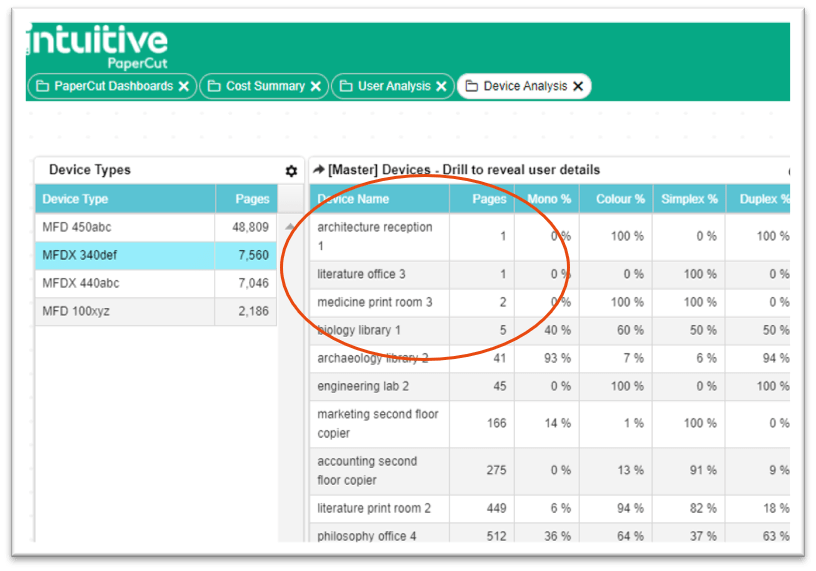Click folder icon on User Analysis tab
Screen dimensions: 816x571
[346, 86]
